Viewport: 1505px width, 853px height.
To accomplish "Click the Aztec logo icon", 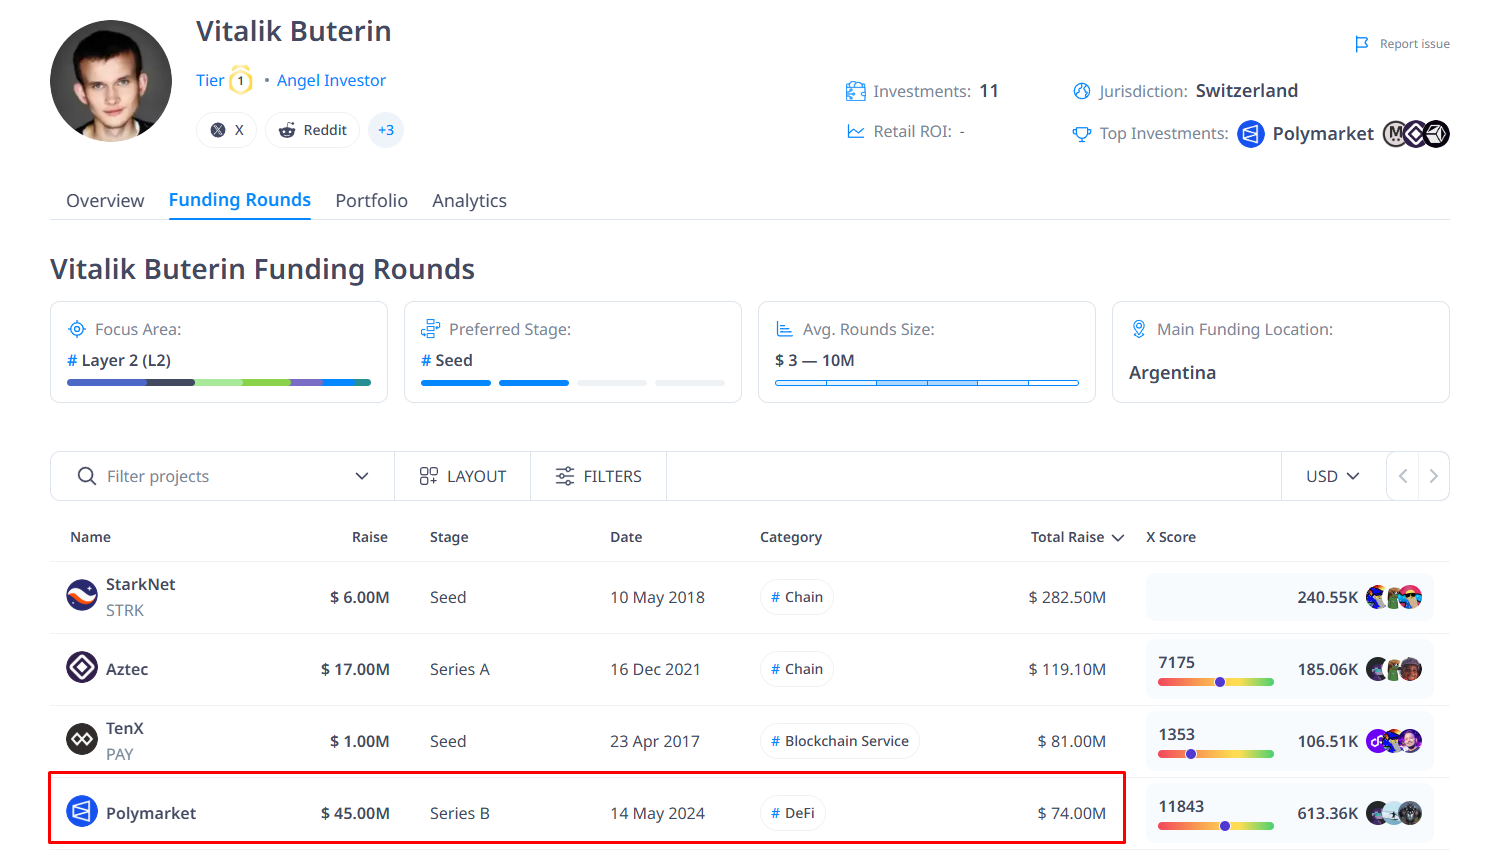I will (x=82, y=667).
